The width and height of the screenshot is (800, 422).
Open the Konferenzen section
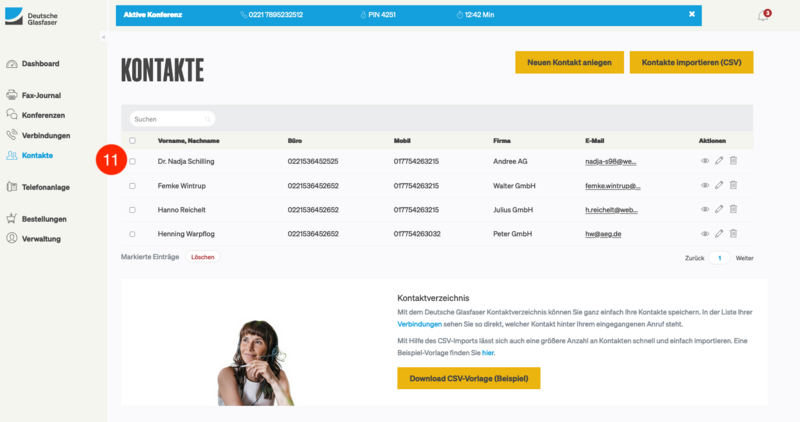pyautogui.click(x=42, y=115)
